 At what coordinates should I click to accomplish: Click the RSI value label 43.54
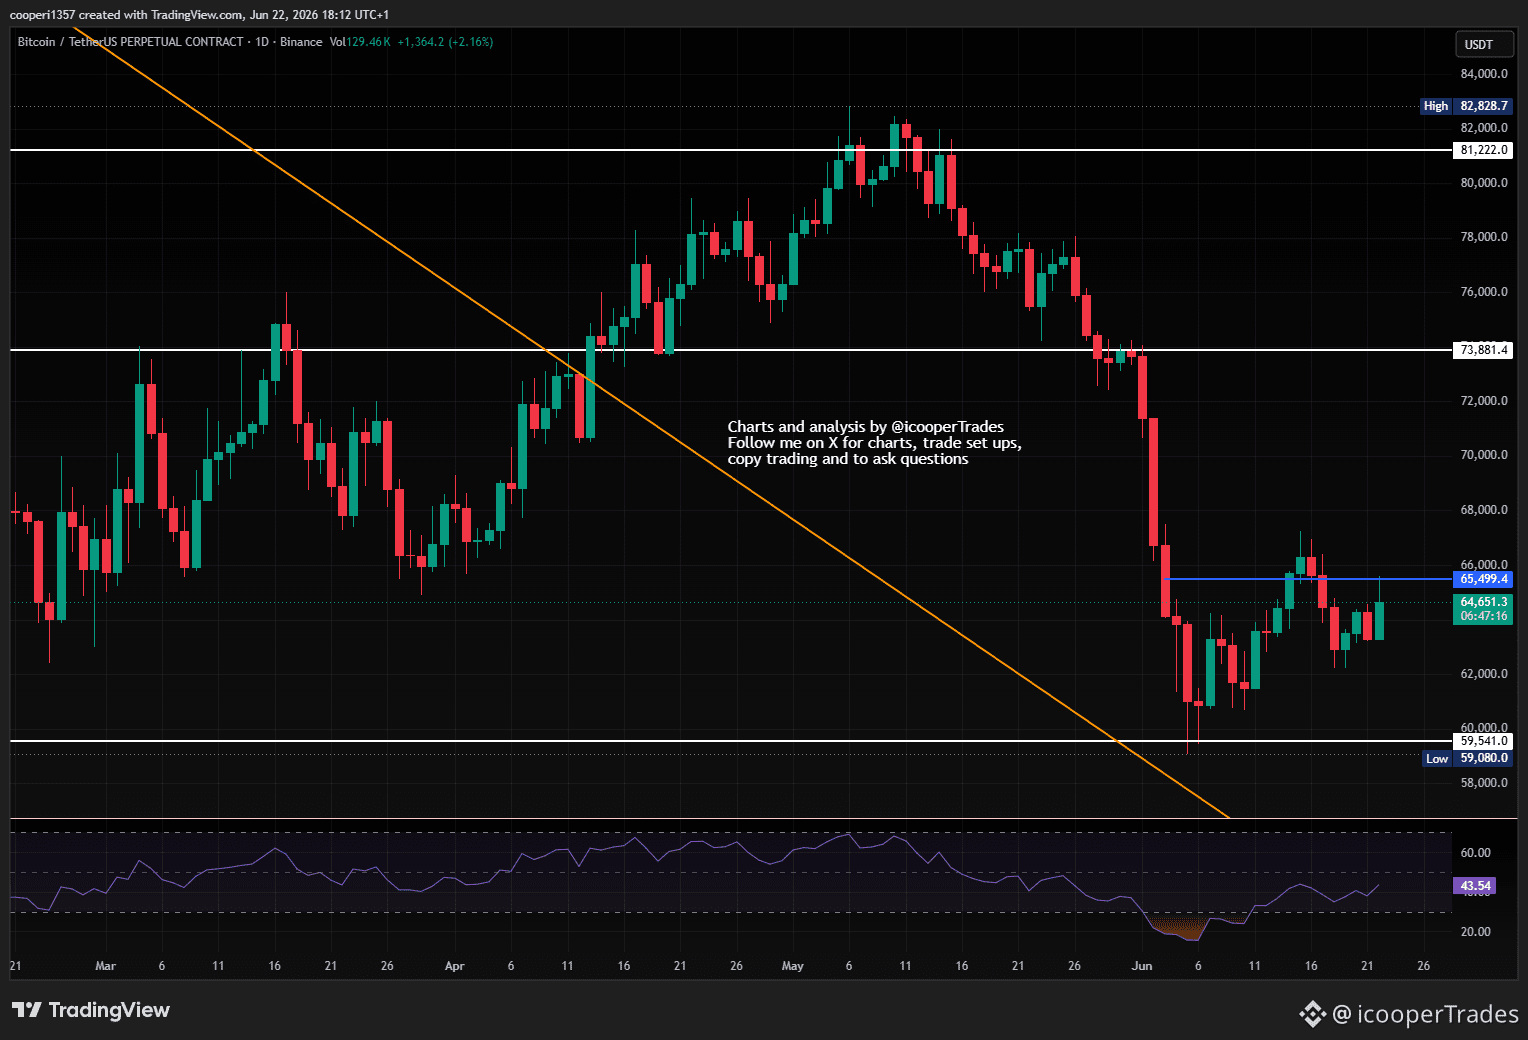click(x=1475, y=886)
